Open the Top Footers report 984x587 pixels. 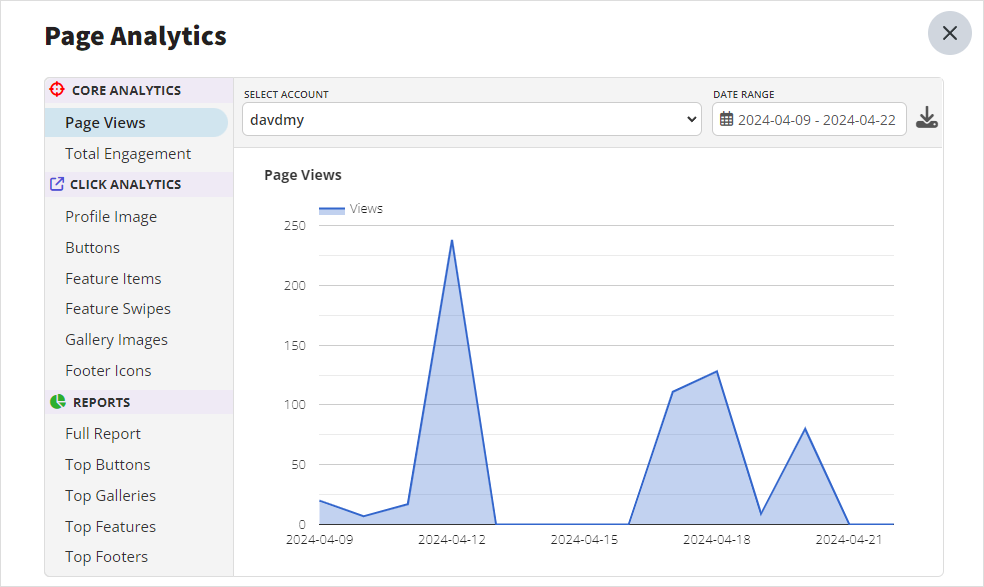point(107,557)
